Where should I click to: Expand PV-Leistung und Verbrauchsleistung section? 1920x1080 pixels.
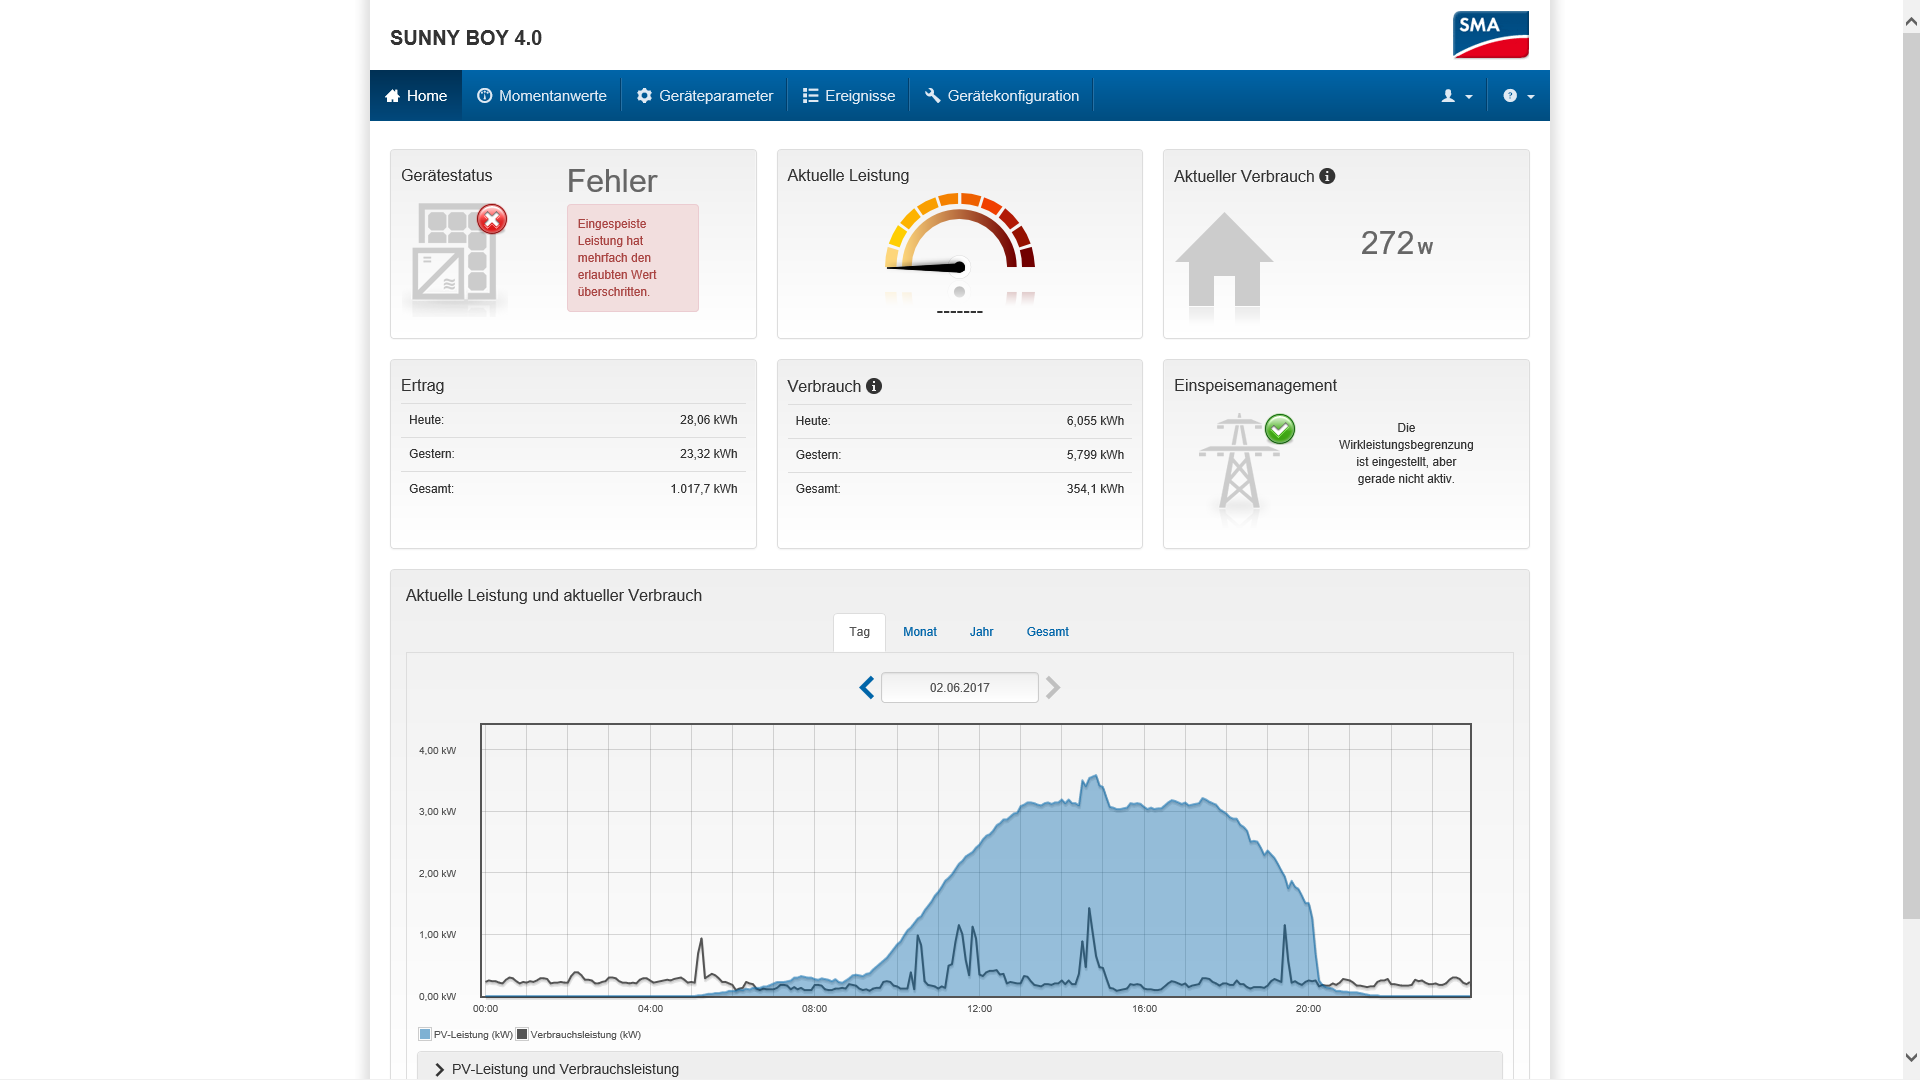(564, 1069)
